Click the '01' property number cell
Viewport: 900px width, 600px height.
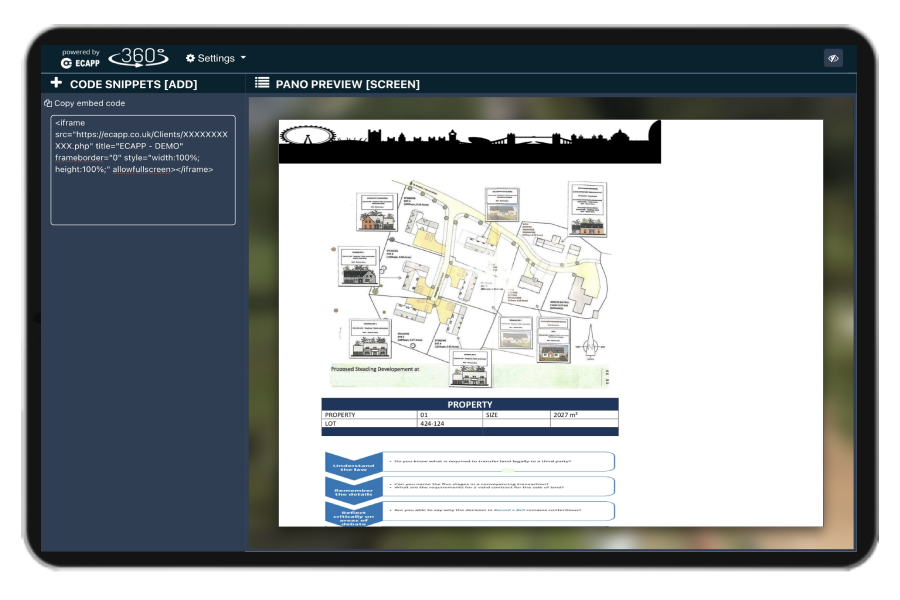pos(450,415)
